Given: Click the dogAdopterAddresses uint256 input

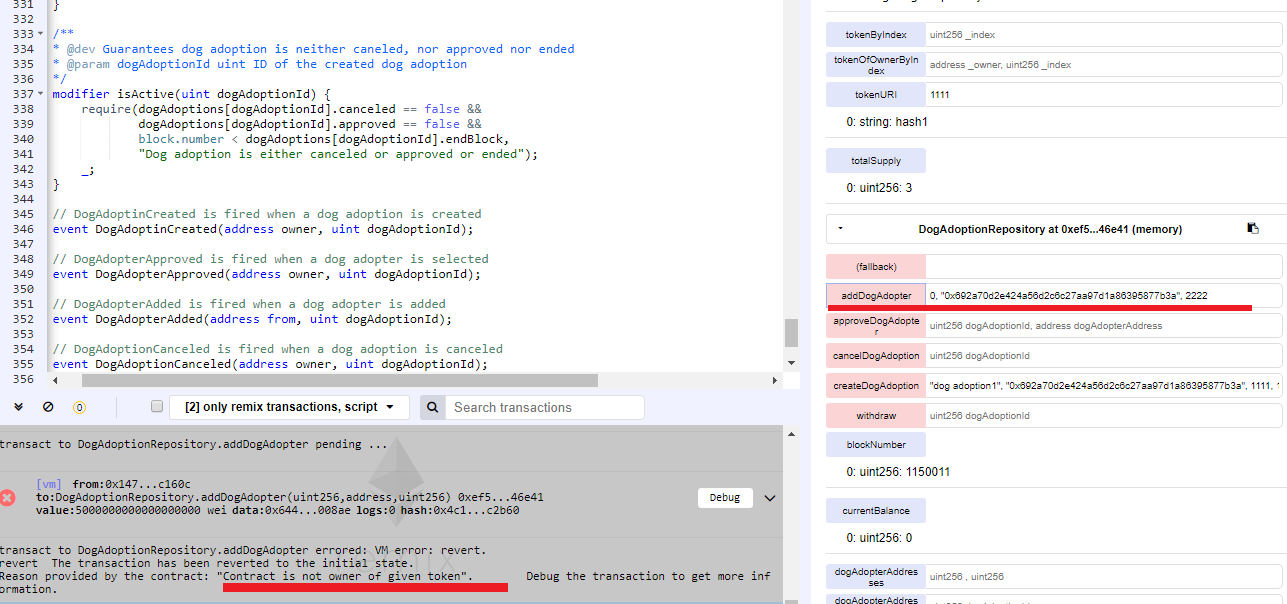Looking at the screenshot, I should [x=1104, y=576].
